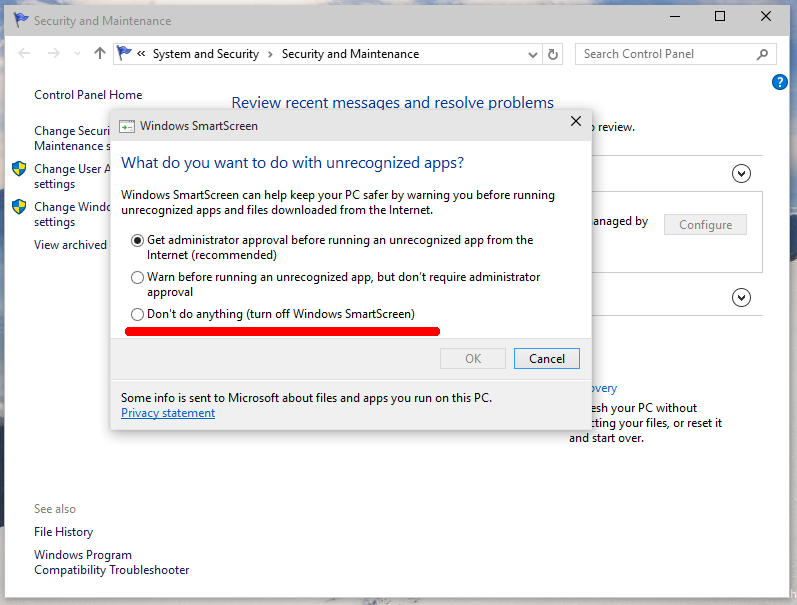
Task: Click the Cancel button
Action: (x=546, y=359)
